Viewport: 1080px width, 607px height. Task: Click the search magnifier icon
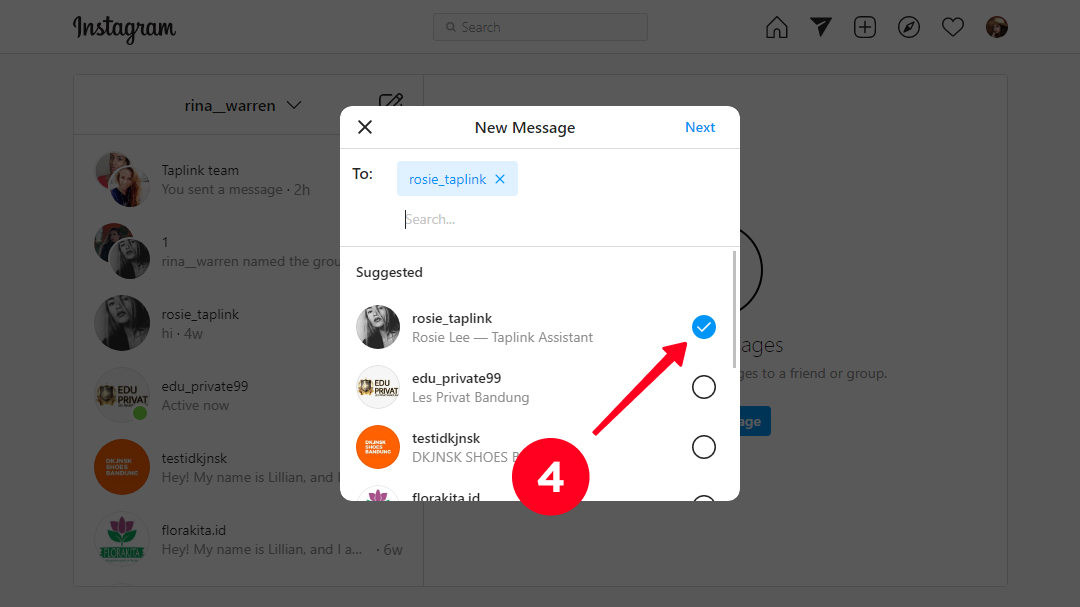450,27
